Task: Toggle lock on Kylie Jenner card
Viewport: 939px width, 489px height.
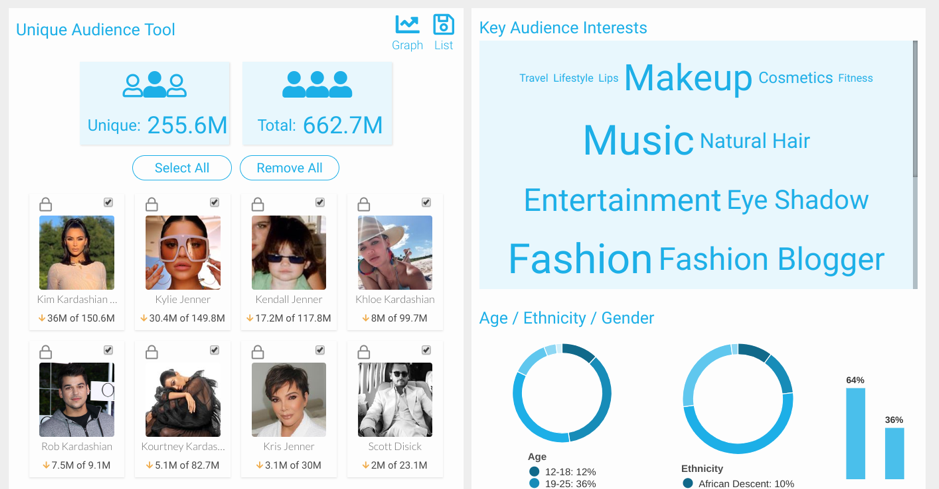Action: coord(152,204)
